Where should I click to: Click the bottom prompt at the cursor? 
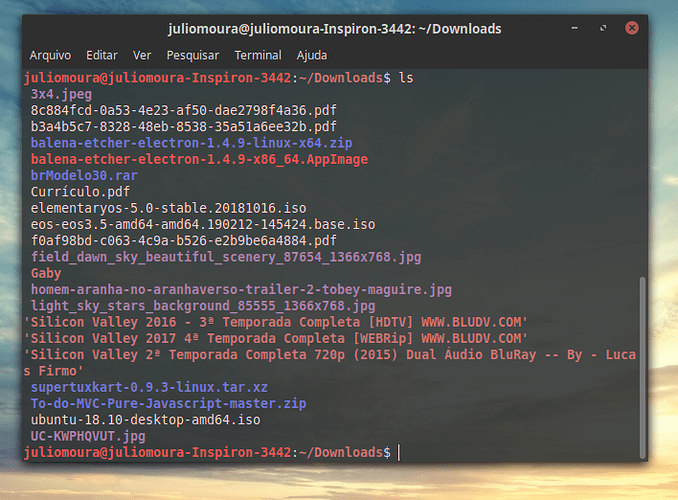[x=399, y=452]
